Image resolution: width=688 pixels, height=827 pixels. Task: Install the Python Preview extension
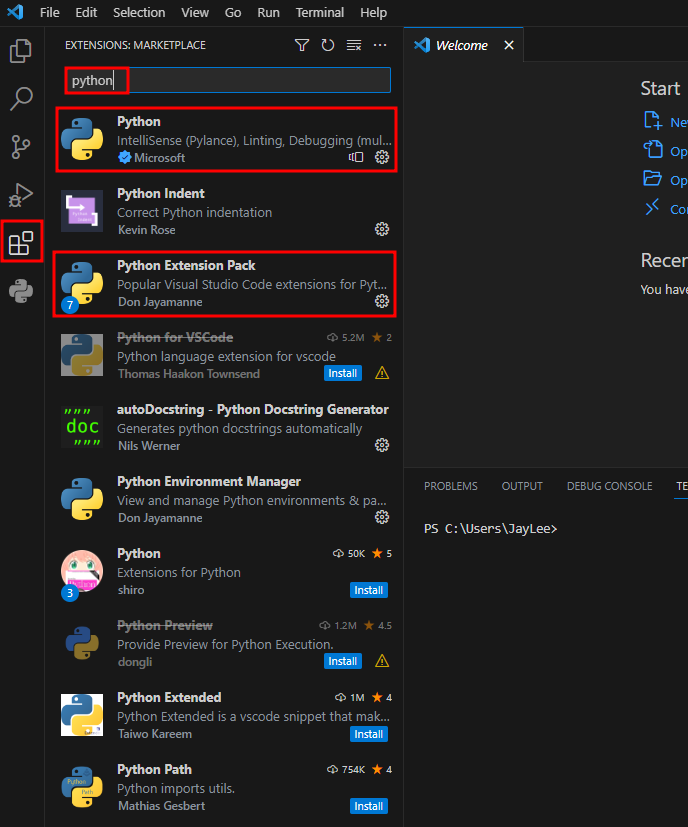[343, 661]
